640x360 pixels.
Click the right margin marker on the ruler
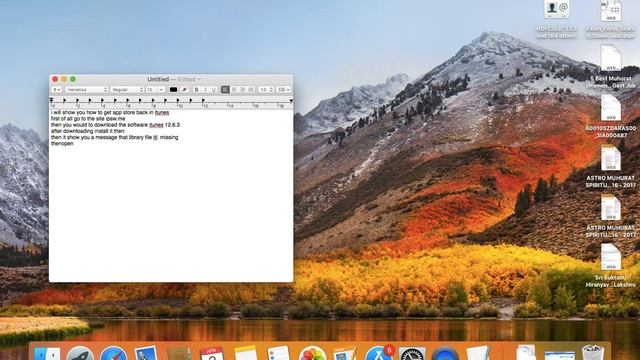[x=291, y=100]
